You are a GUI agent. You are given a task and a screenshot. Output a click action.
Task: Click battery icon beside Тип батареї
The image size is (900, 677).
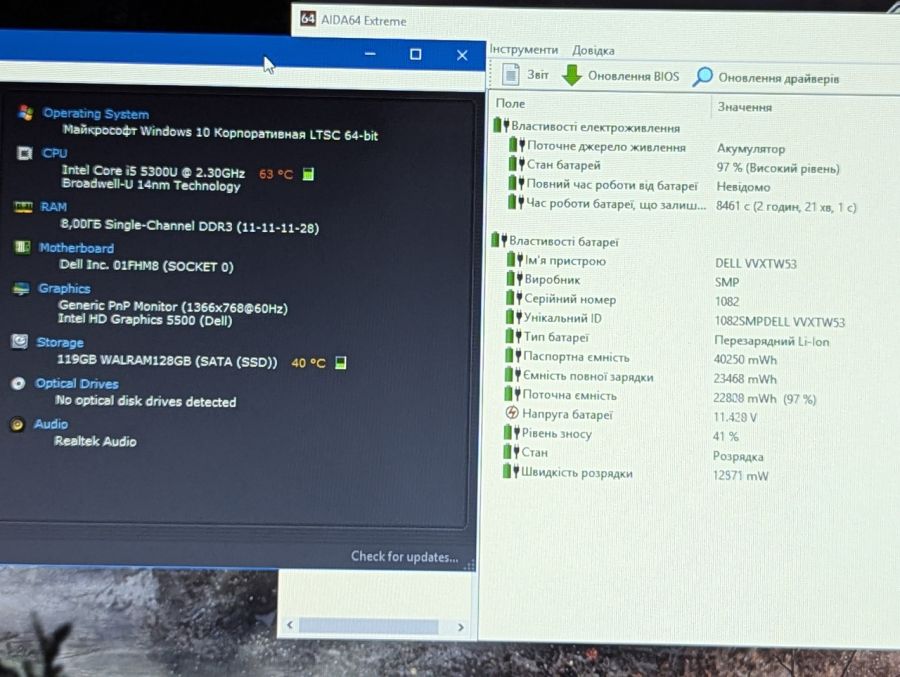click(x=513, y=336)
